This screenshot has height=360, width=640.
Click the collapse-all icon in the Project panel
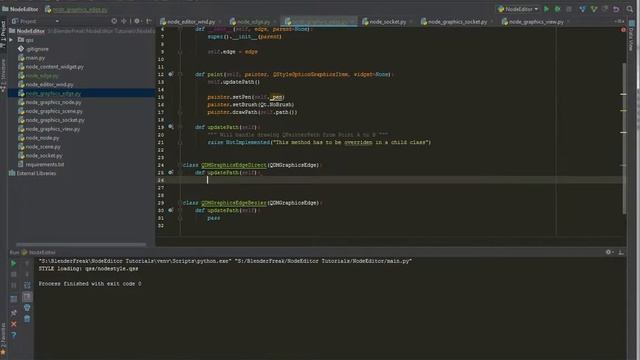(x=124, y=21)
